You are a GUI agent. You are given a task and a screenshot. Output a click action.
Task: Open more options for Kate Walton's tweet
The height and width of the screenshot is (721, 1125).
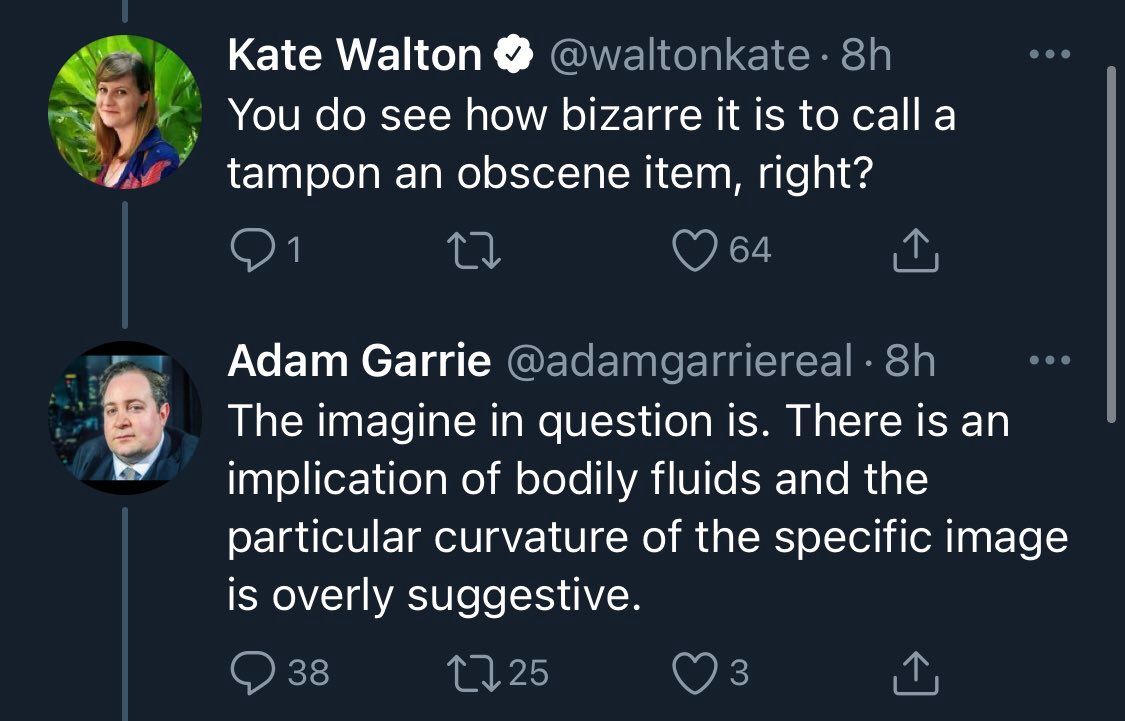(1050, 54)
